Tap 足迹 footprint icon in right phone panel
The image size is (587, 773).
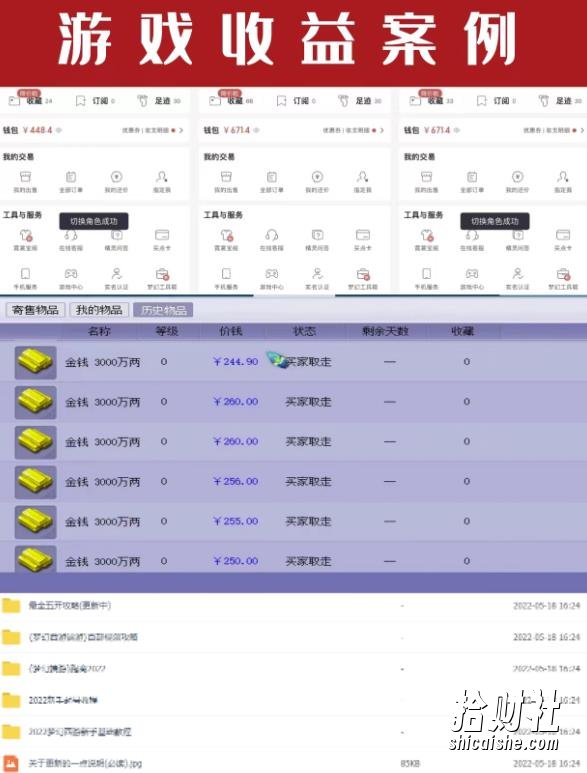544,101
